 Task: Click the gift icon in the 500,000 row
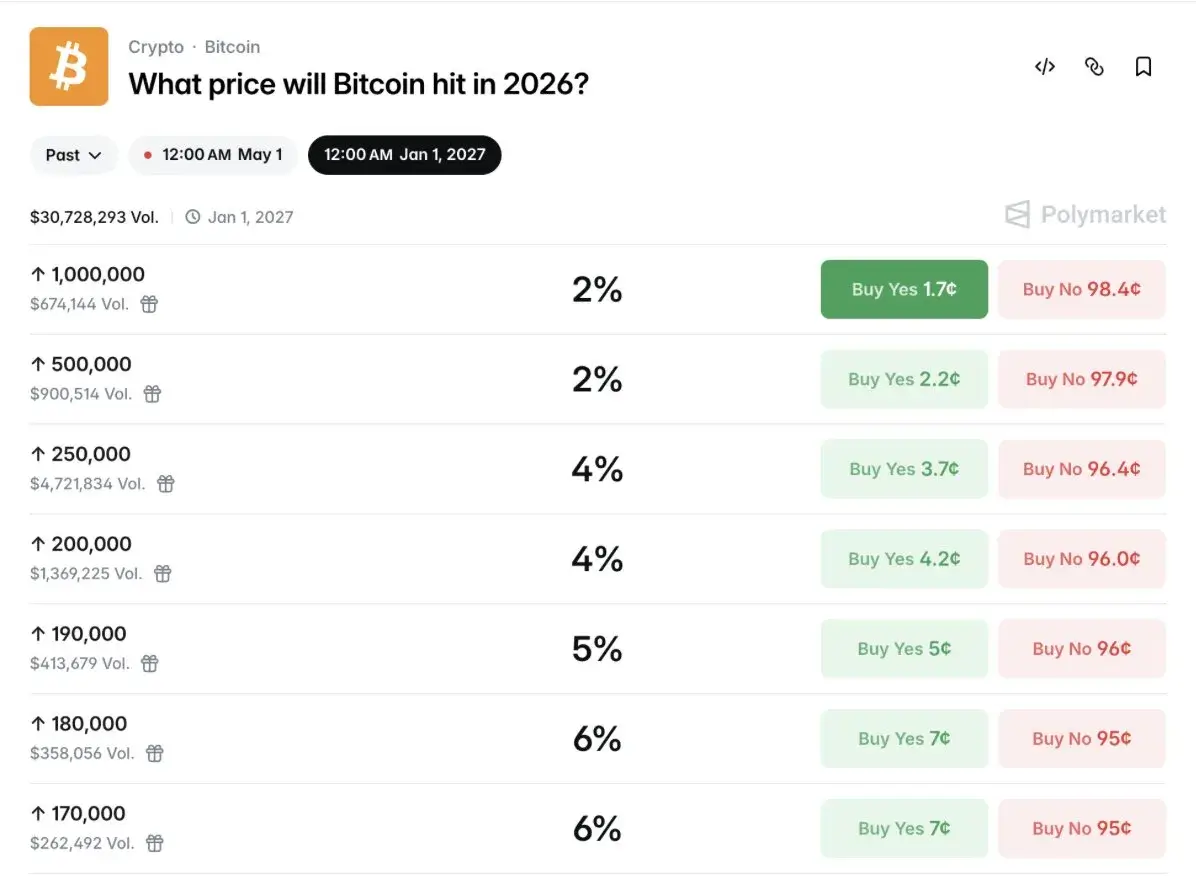click(152, 394)
